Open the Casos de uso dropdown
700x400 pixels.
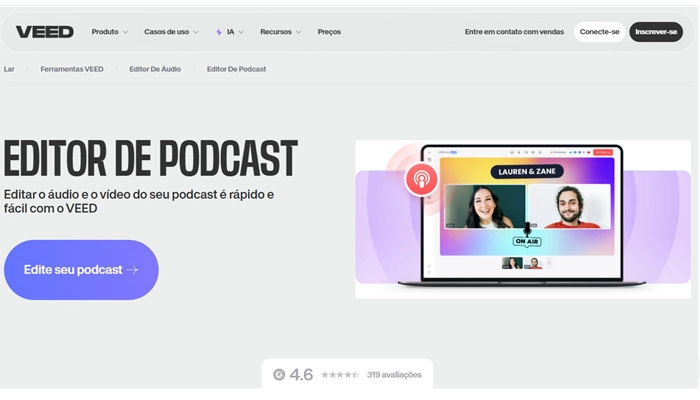[x=171, y=32]
